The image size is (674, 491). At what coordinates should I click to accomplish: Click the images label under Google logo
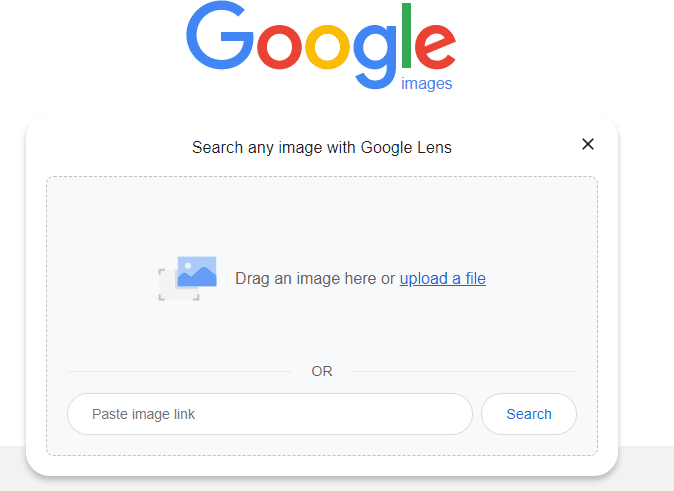coord(426,83)
